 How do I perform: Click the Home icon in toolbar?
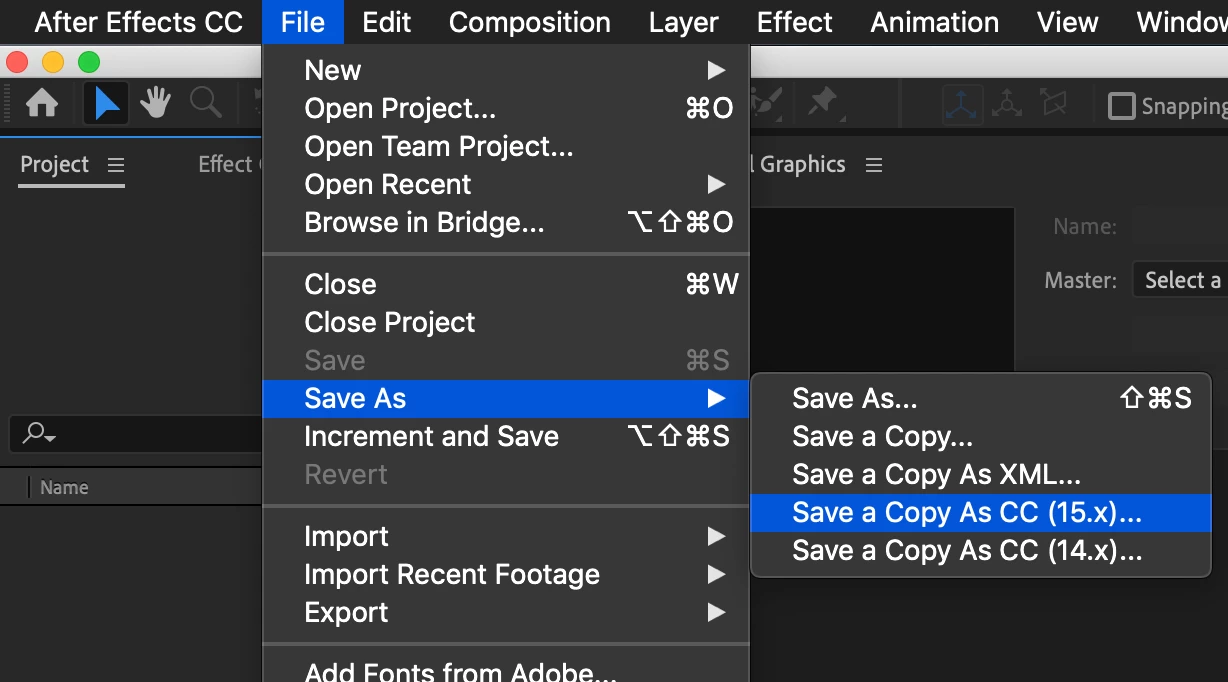coord(42,104)
